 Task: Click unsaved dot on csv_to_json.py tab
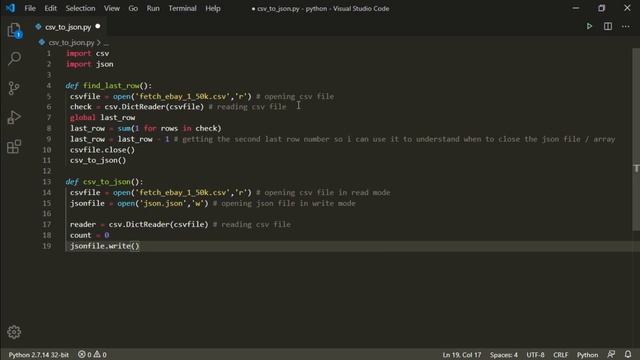[98, 27]
